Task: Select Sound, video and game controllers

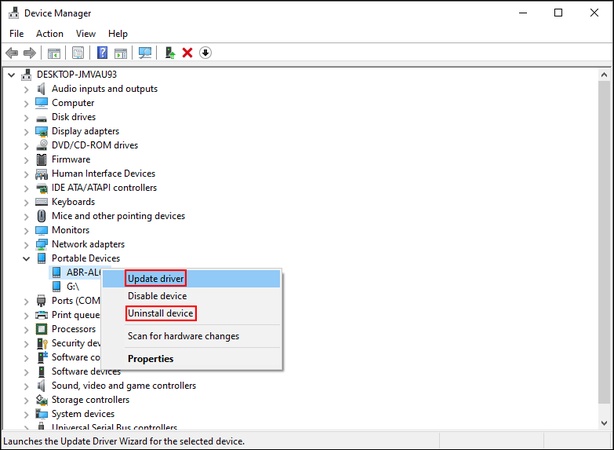Action: click(x=123, y=386)
